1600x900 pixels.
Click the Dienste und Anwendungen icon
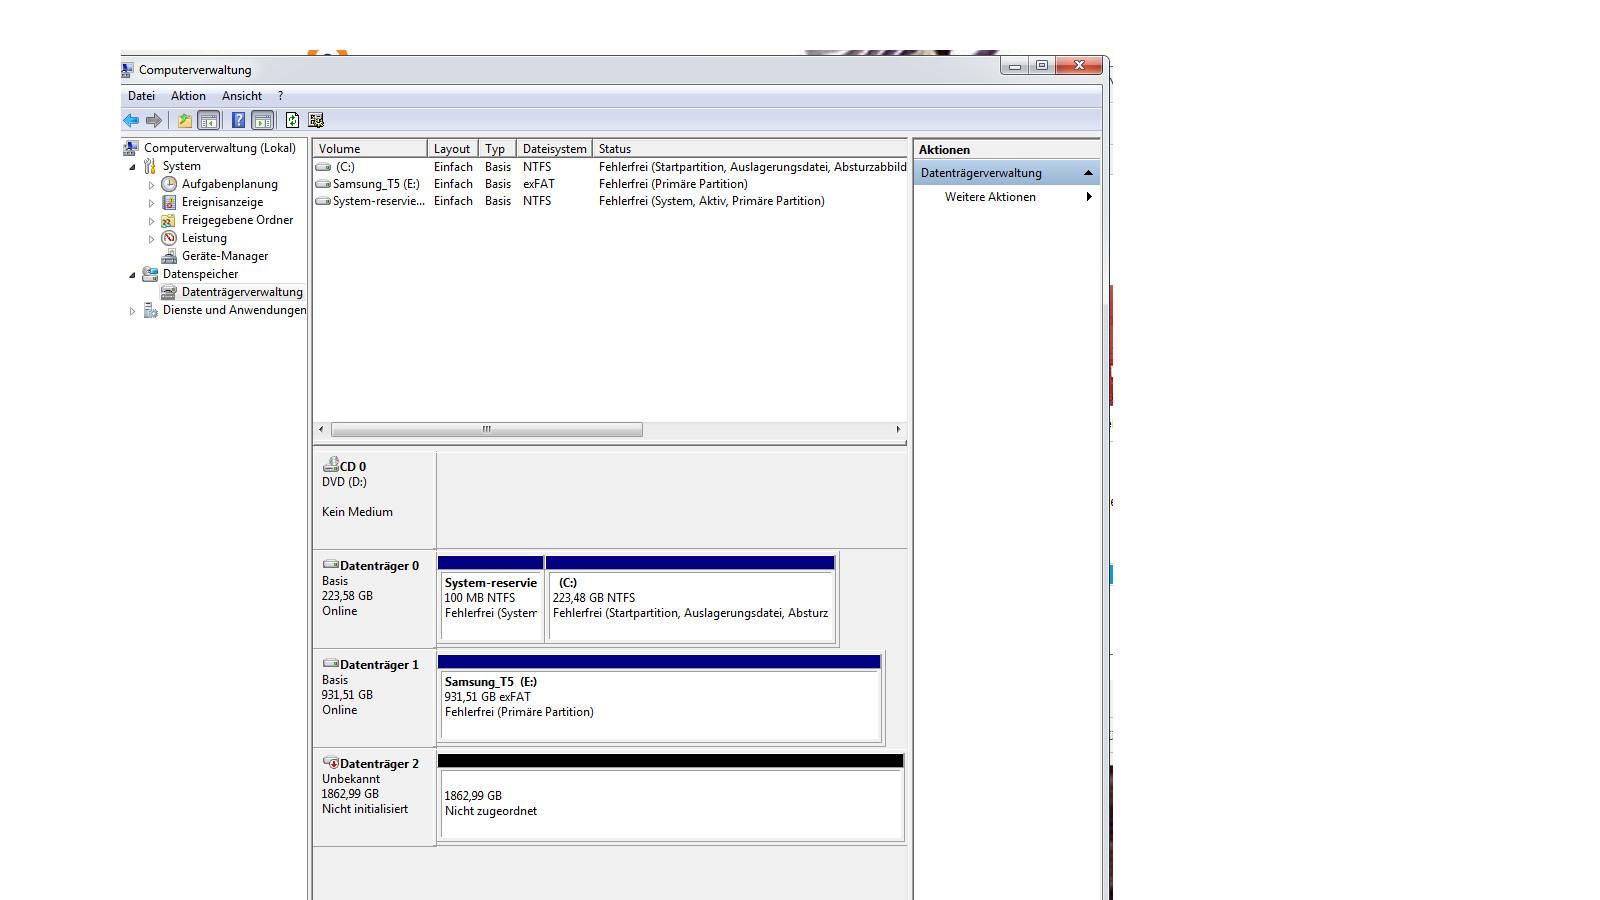[x=150, y=310]
